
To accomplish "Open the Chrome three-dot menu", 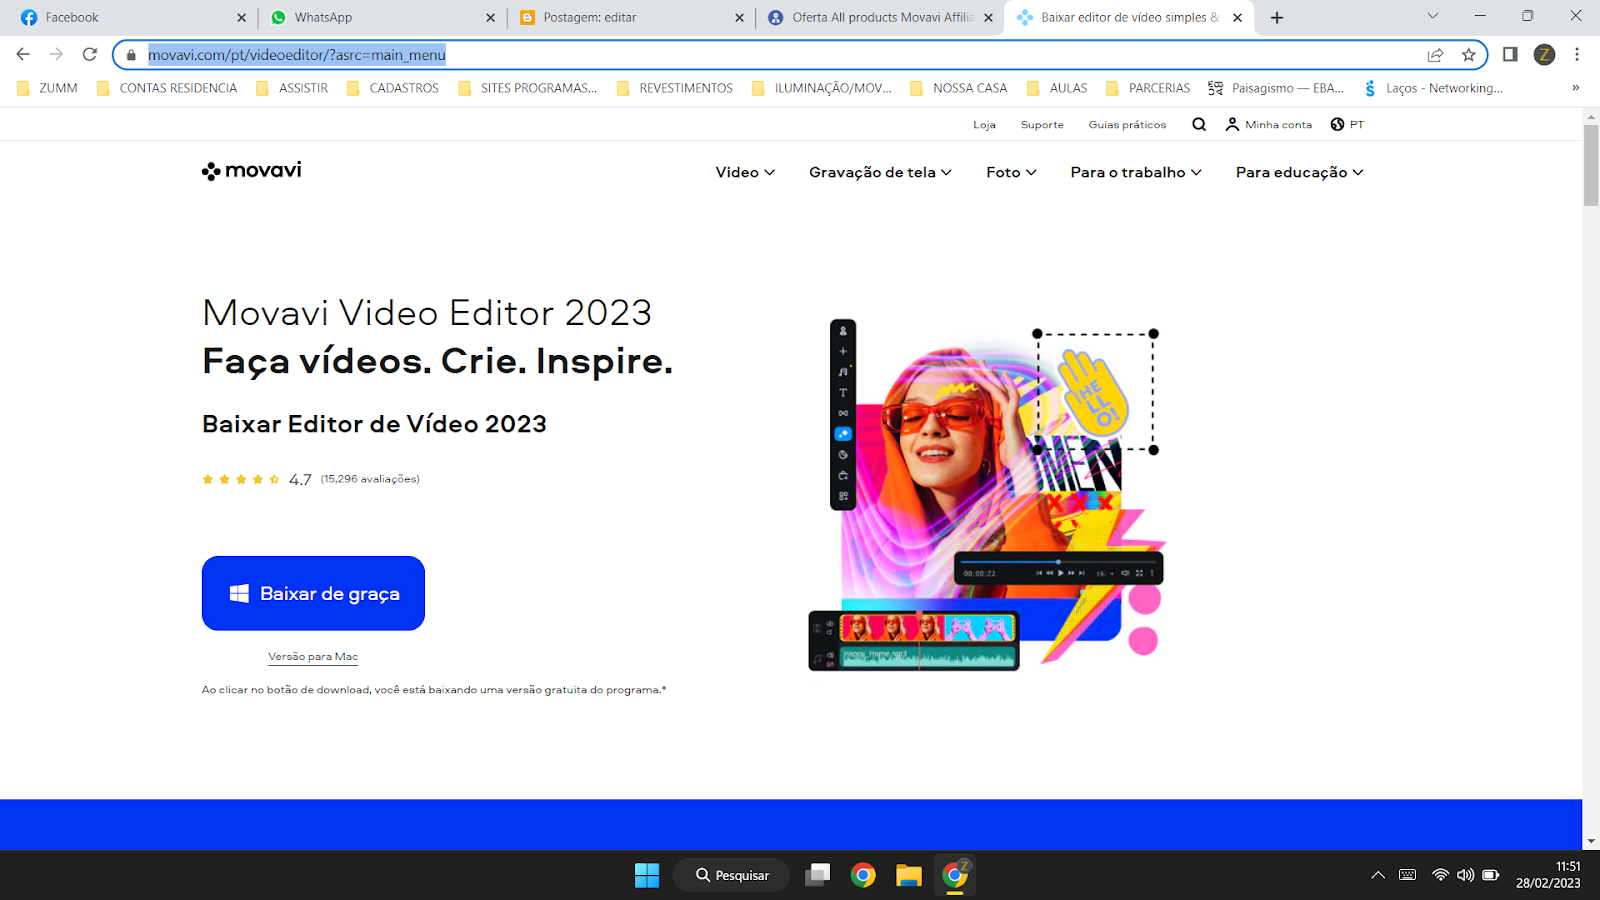I will coord(1577,54).
